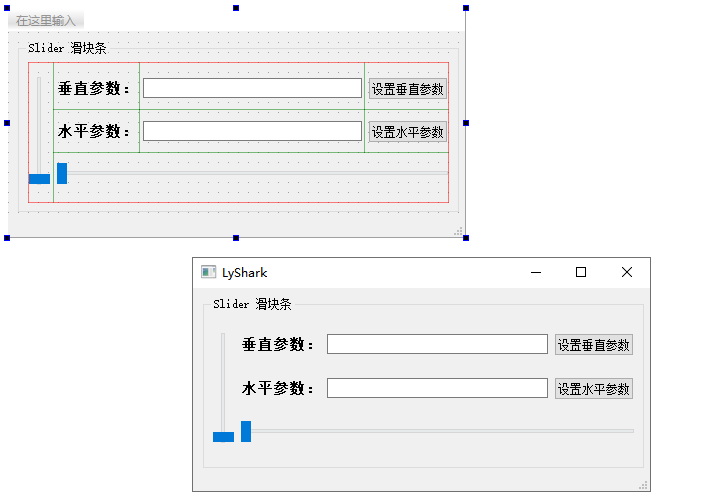Click the LyShark window app icon

click(x=208, y=272)
